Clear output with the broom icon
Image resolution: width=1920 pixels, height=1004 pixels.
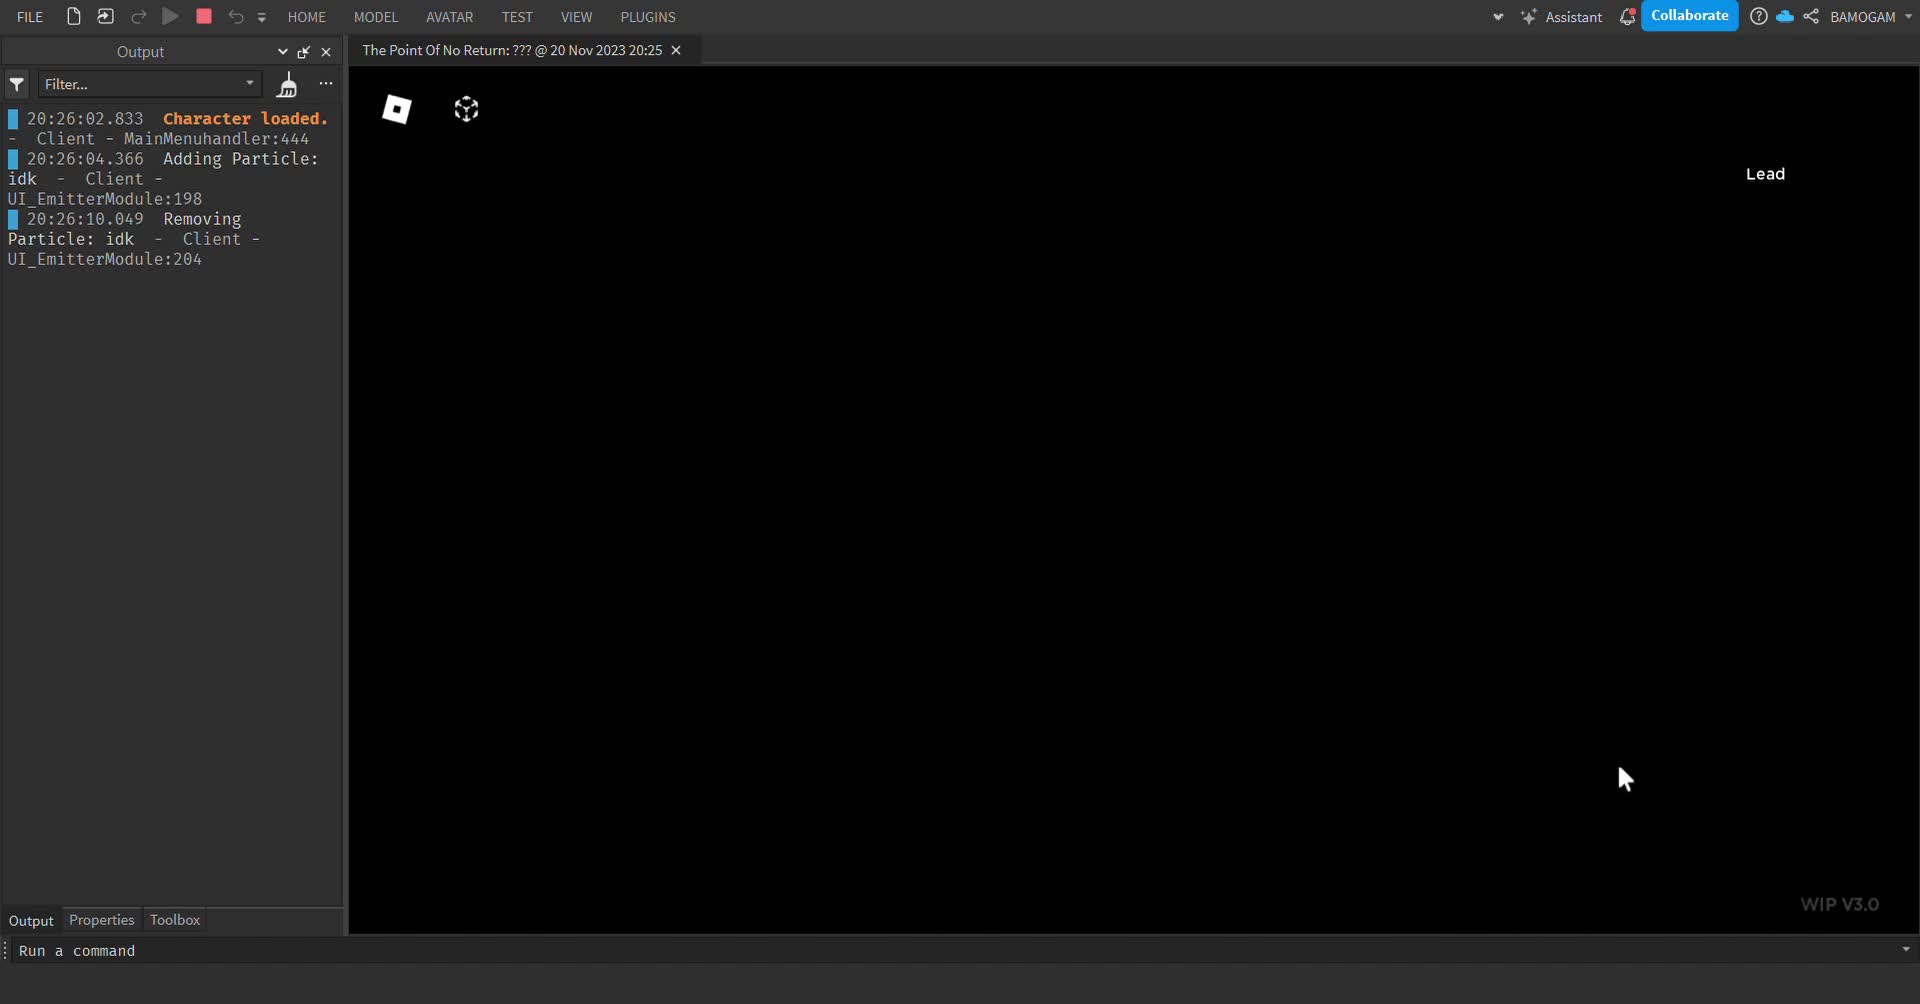pos(287,85)
